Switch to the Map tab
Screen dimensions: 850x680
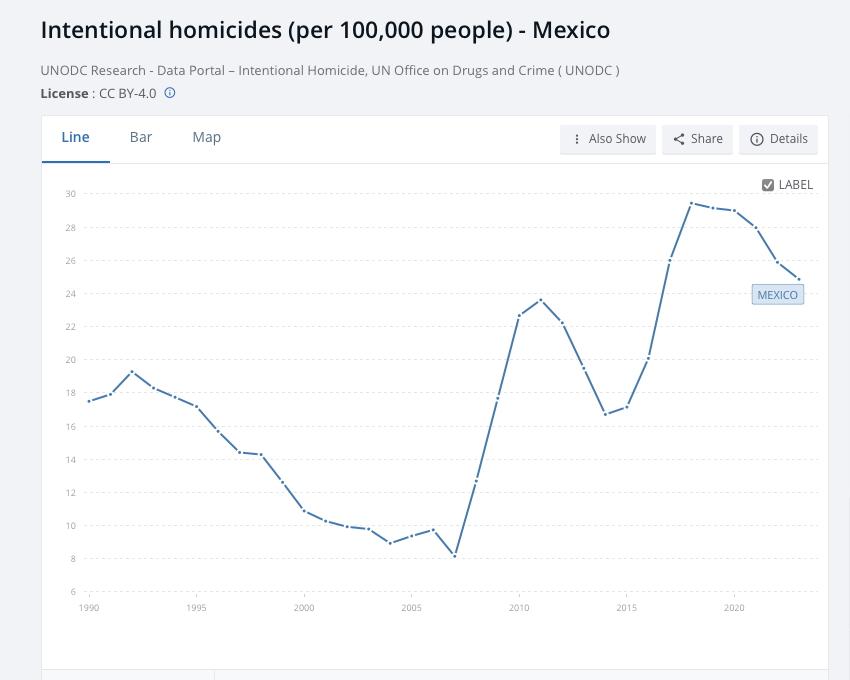(206, 137)
